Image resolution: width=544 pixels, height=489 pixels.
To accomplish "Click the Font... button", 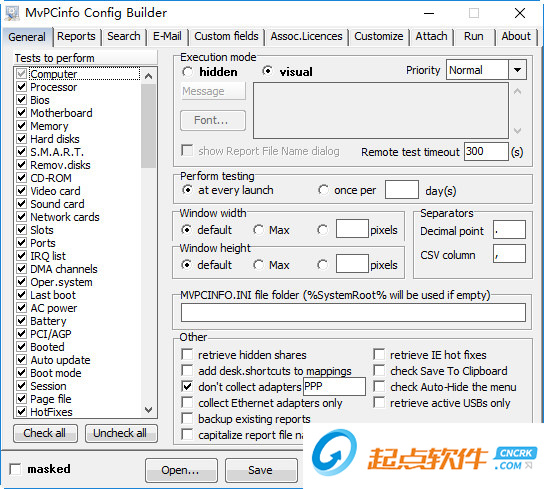I will coord(213,120).
